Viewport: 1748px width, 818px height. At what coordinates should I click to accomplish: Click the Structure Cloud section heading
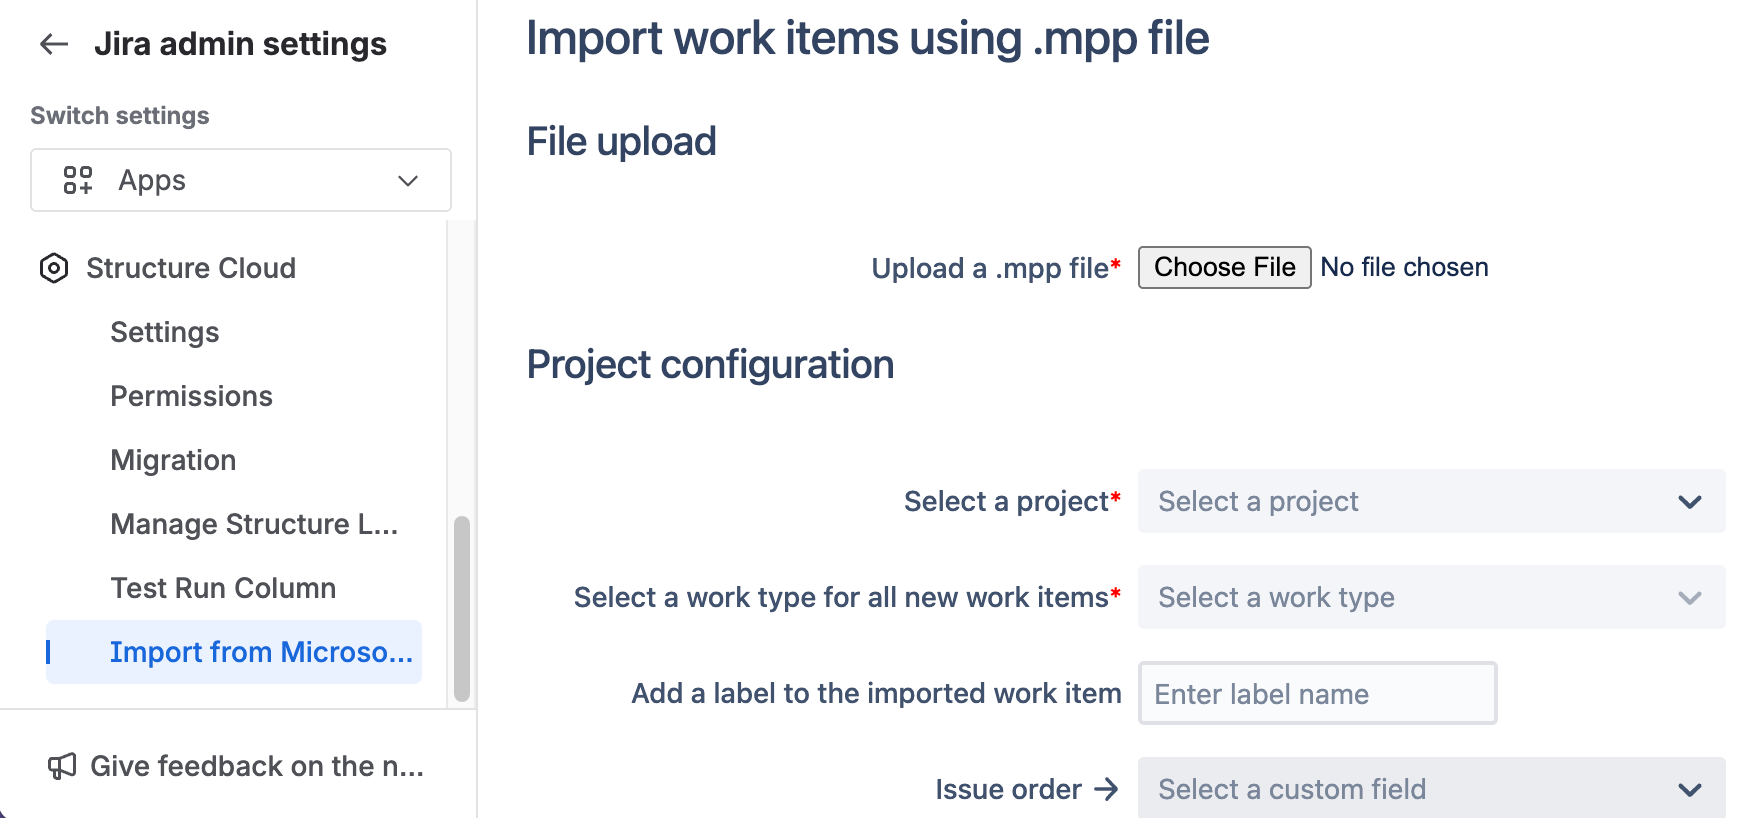coord(191,268)
